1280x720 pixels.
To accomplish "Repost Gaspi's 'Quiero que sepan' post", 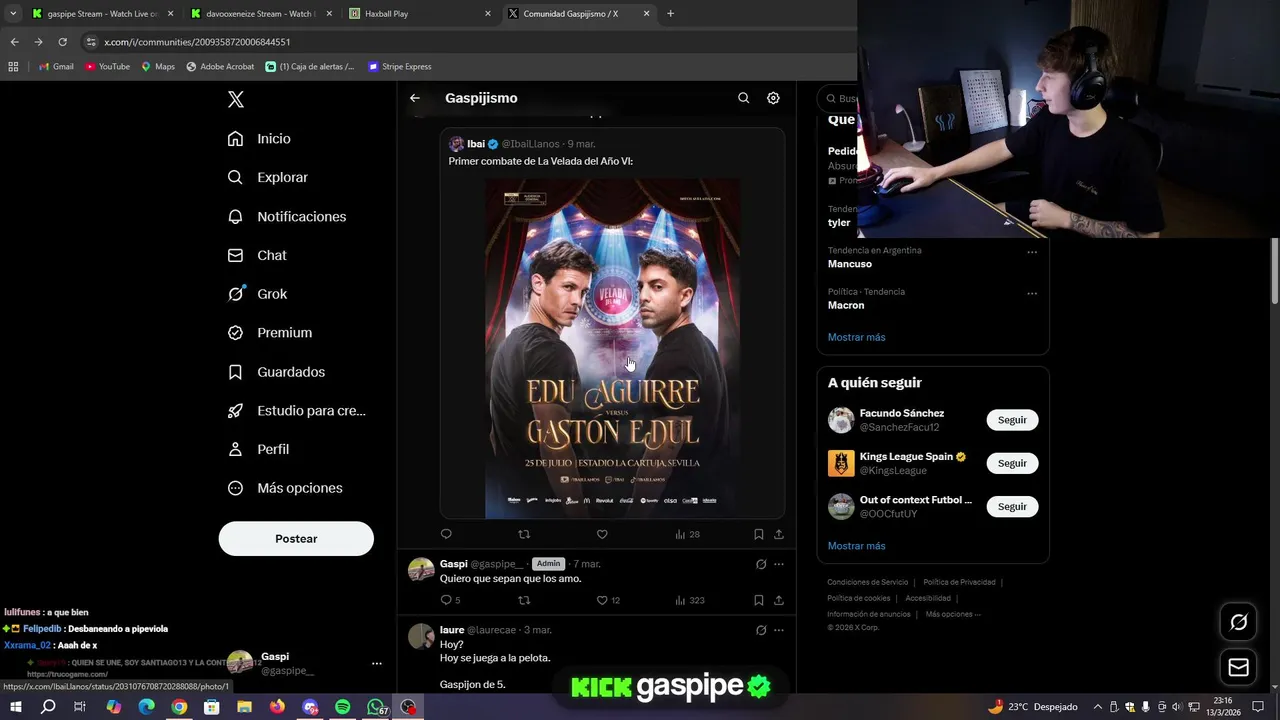I will 523,600.
